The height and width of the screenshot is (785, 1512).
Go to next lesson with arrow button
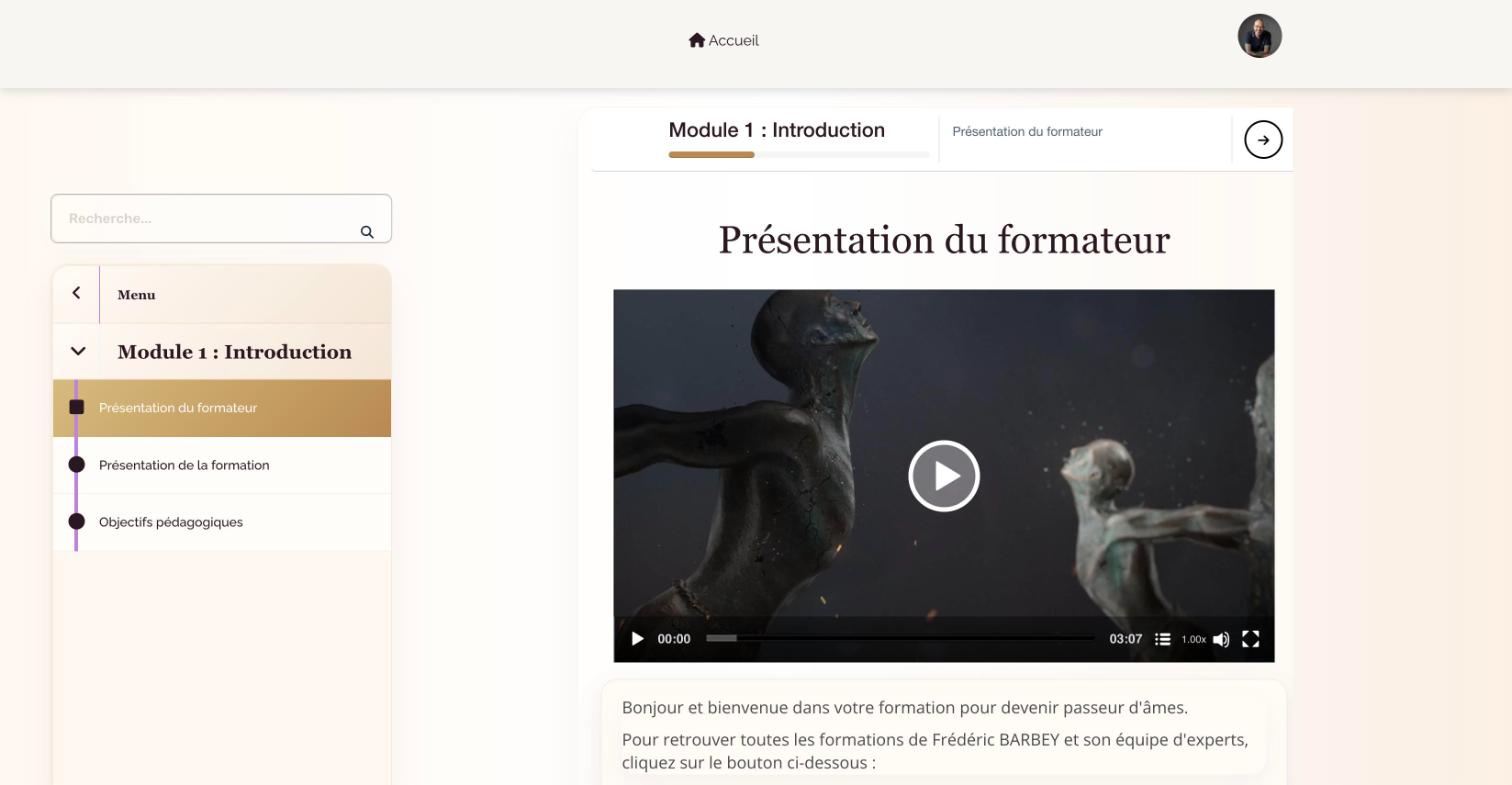pyautogui.click(x=1263, y=140)
